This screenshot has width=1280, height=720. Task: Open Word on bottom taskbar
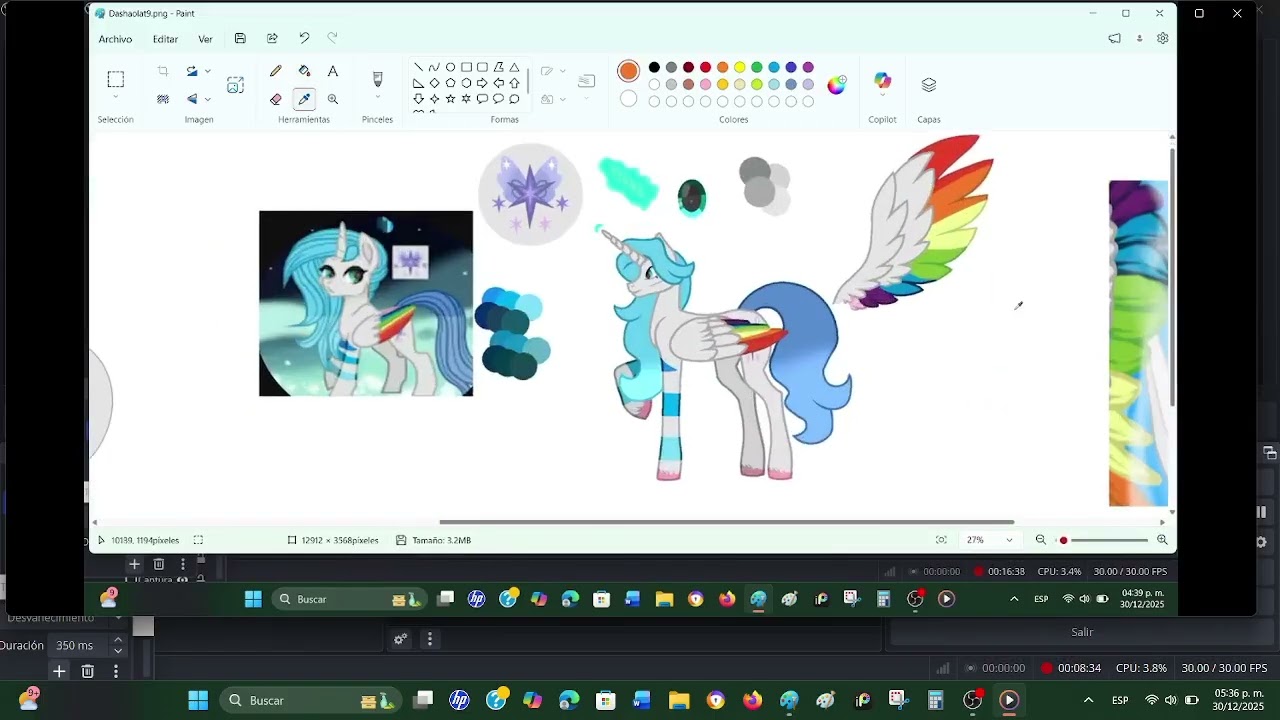pyautogui.click(x=641, y=700)
